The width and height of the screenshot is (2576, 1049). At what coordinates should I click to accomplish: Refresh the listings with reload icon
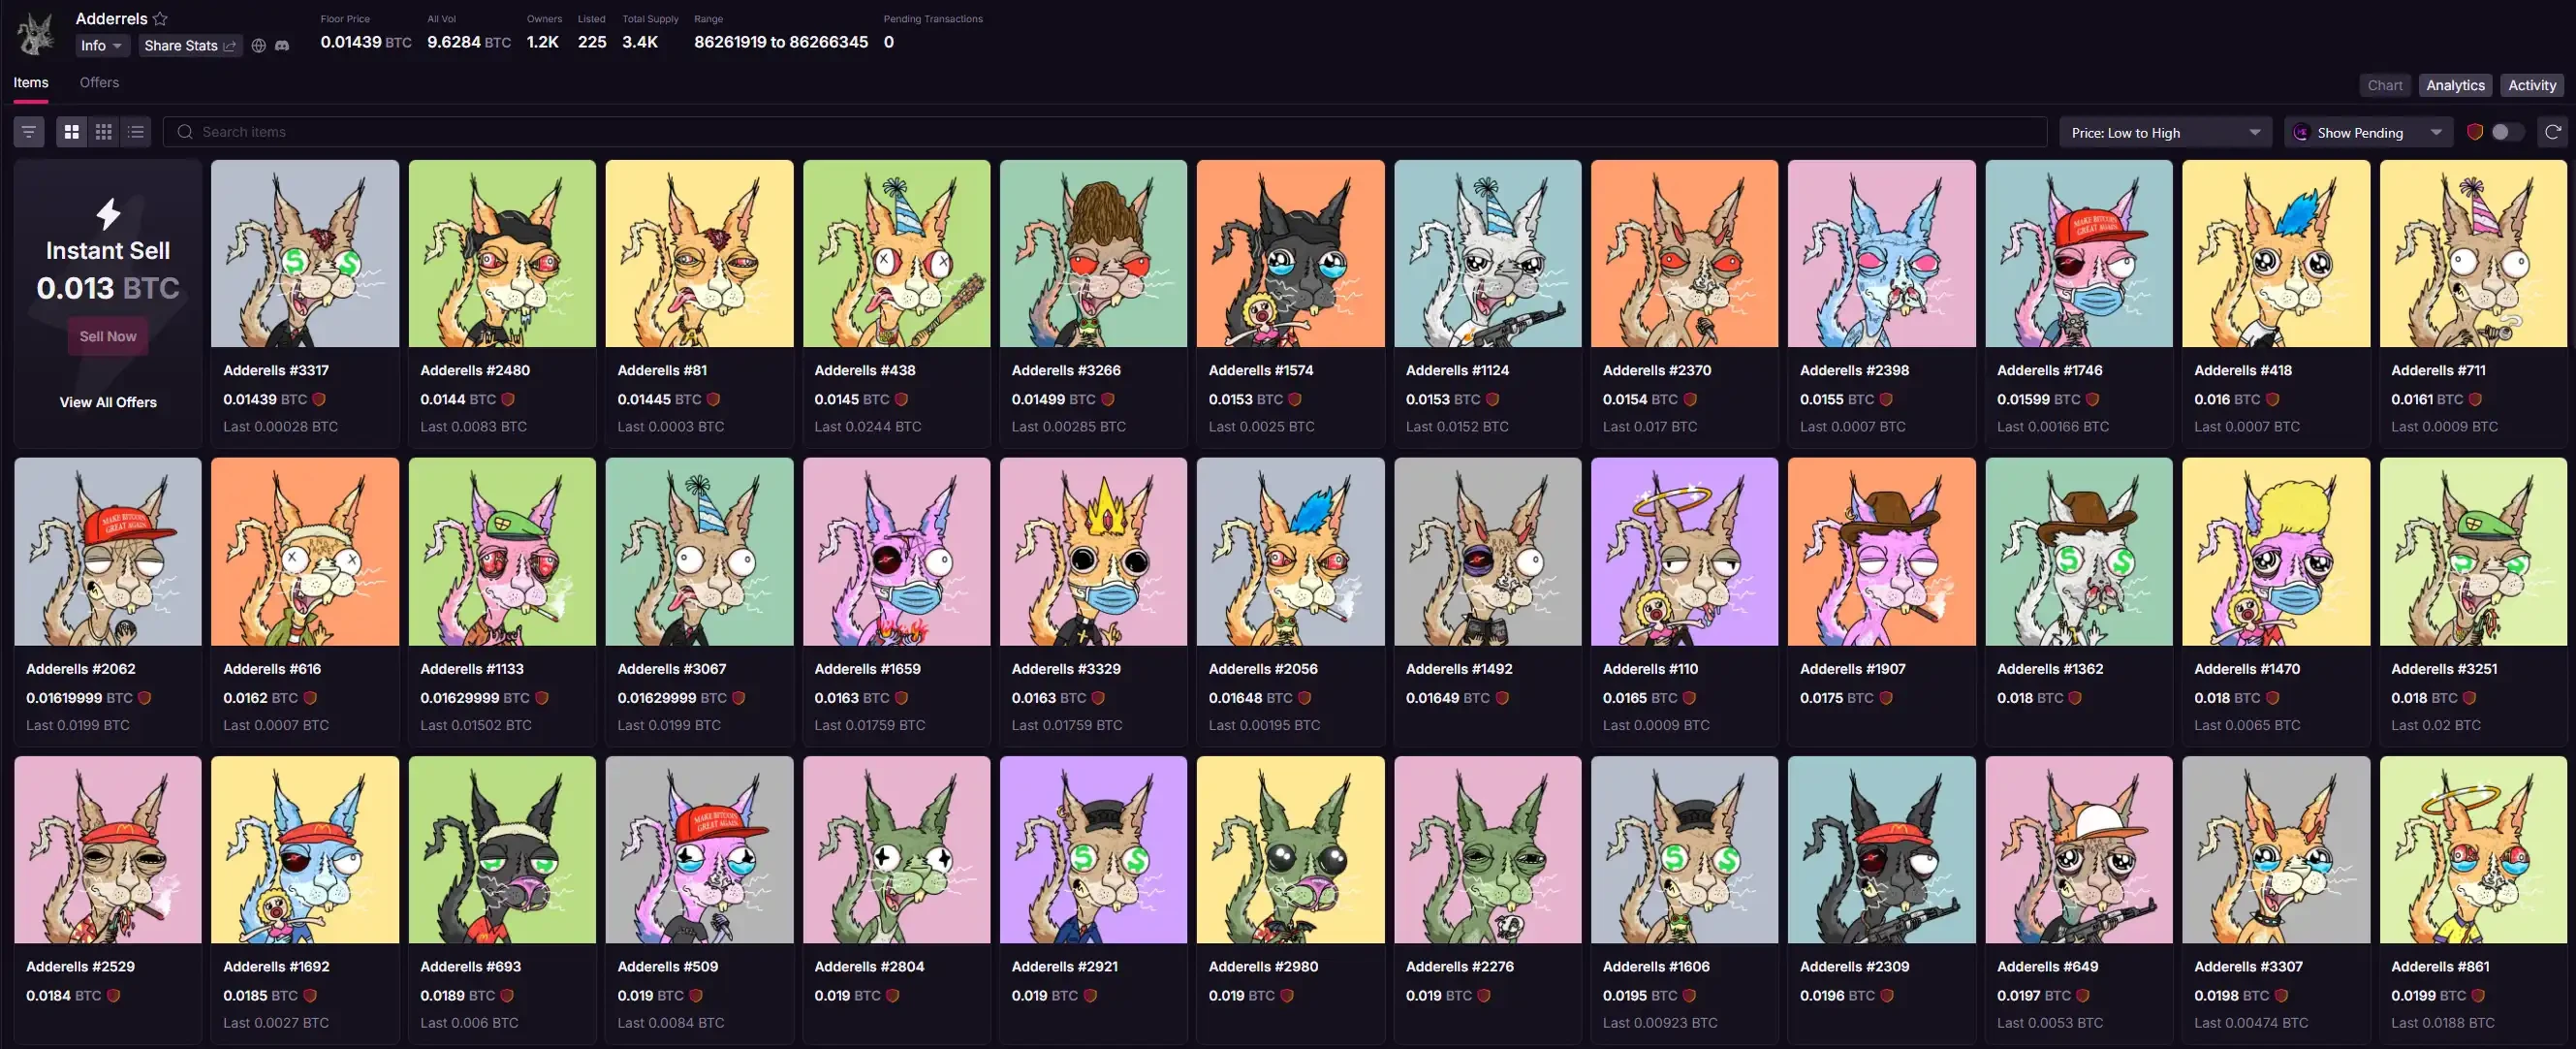point(2552,132)
